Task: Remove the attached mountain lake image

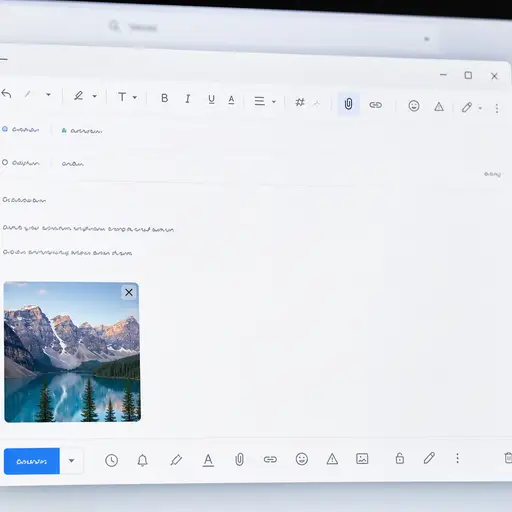Action: (x=129, y=292)
